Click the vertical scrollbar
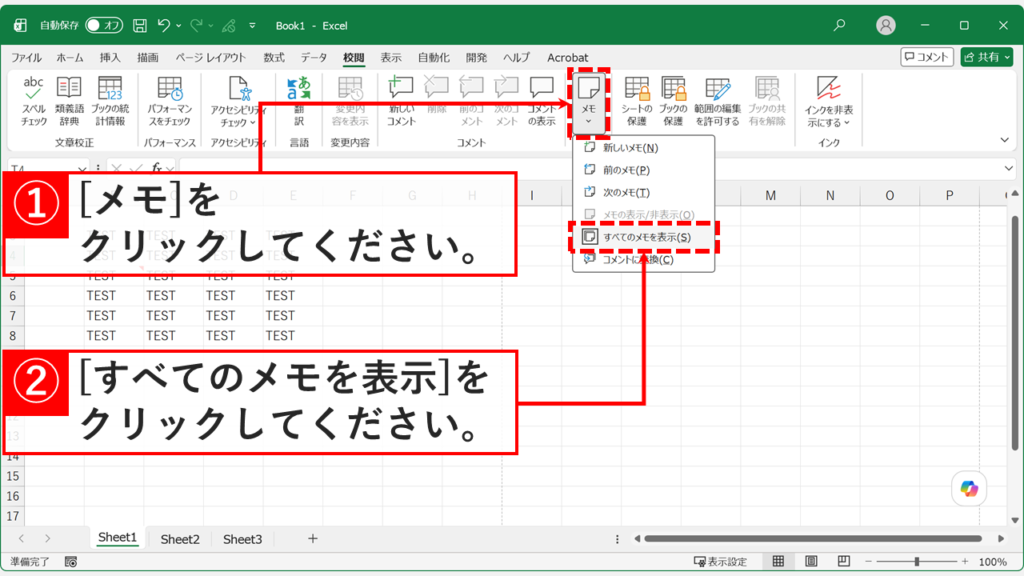This screenshot has width=1024, height=576. tap(1015, 333)
